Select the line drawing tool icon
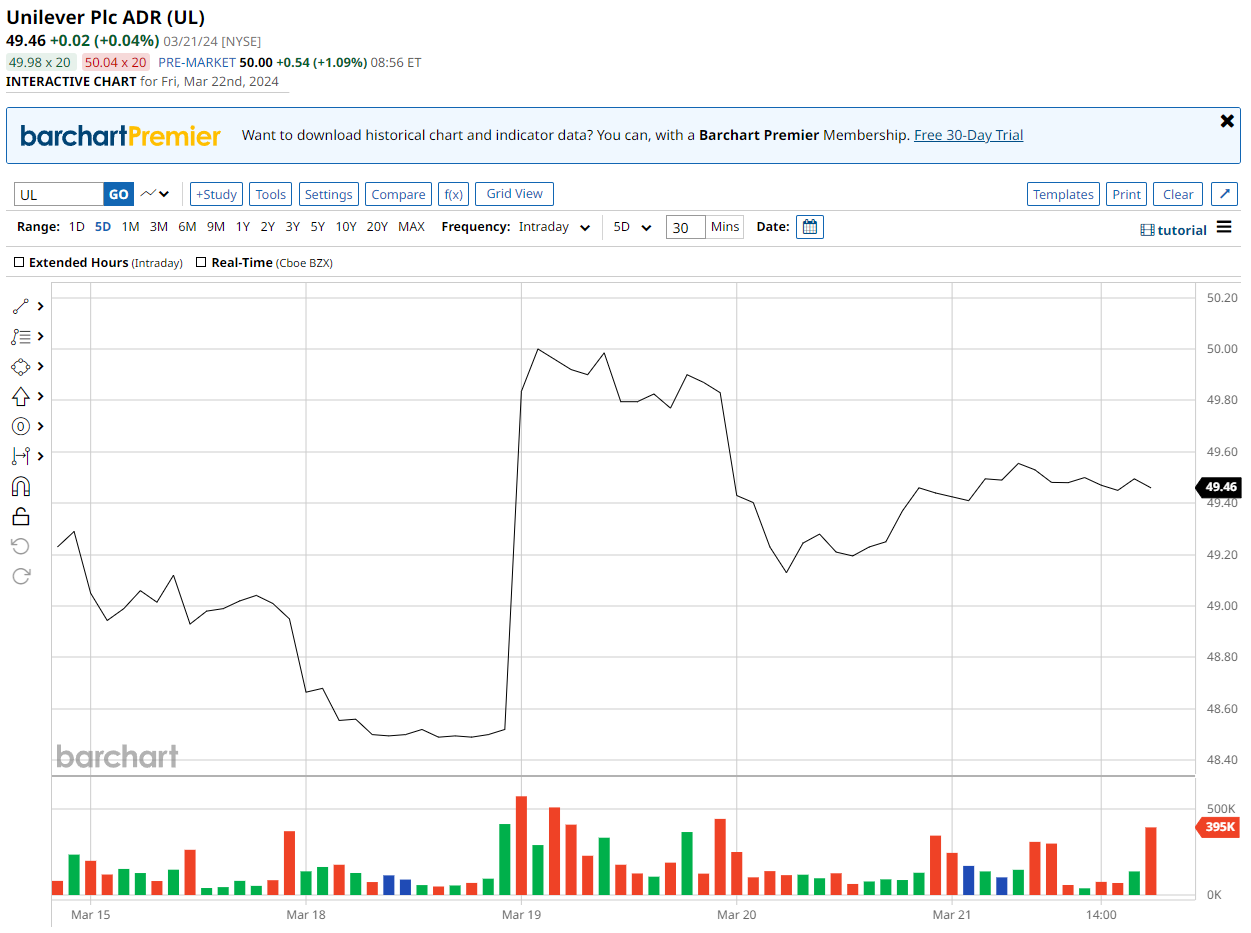The image size is (1251, 933). [20, 306]
